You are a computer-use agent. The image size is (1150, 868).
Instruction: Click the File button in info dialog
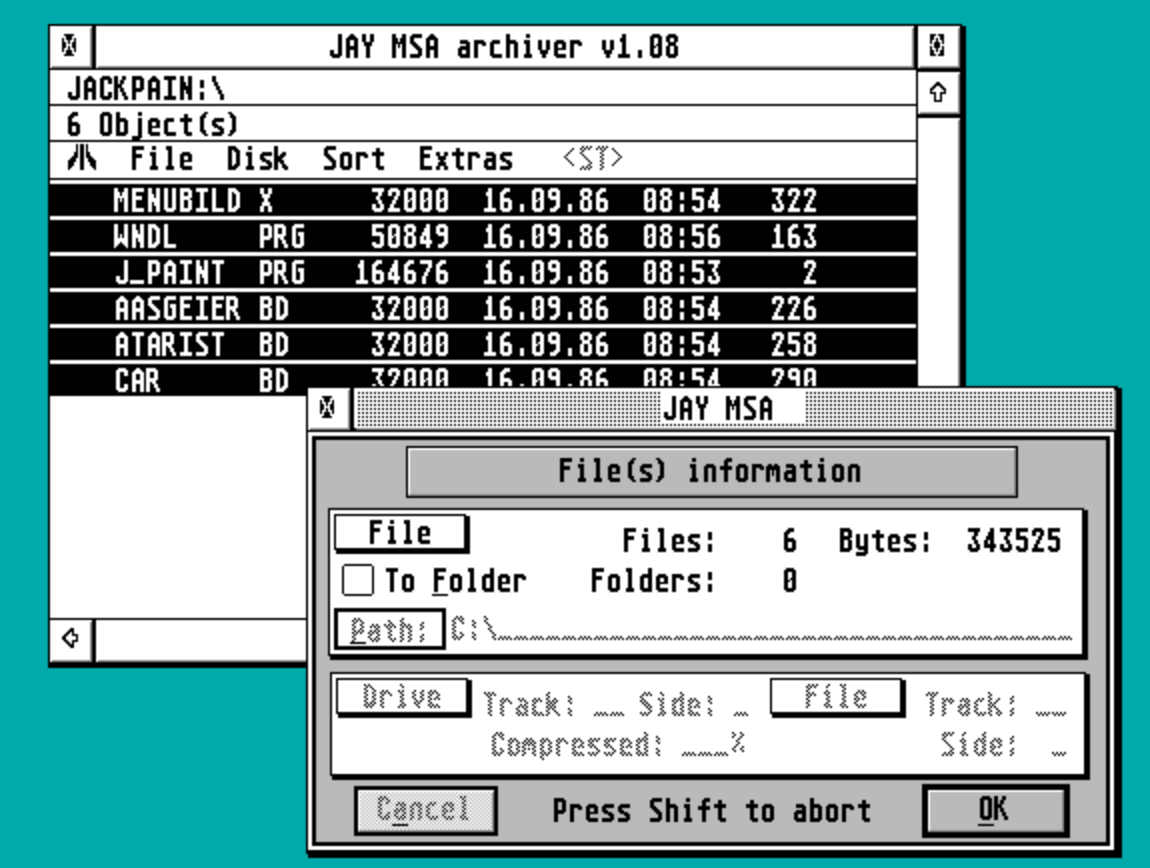click(x=400, y=533)
